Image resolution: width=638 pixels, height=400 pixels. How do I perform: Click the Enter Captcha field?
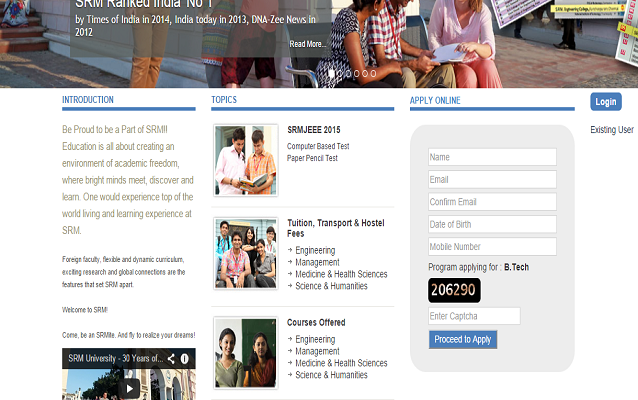pyautogui.click(x=474, y=316)
